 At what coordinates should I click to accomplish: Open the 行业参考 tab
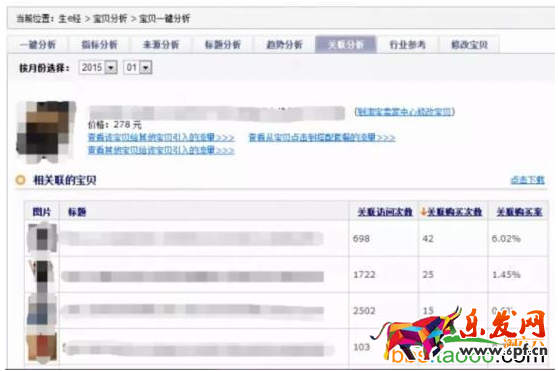(407, 45)
